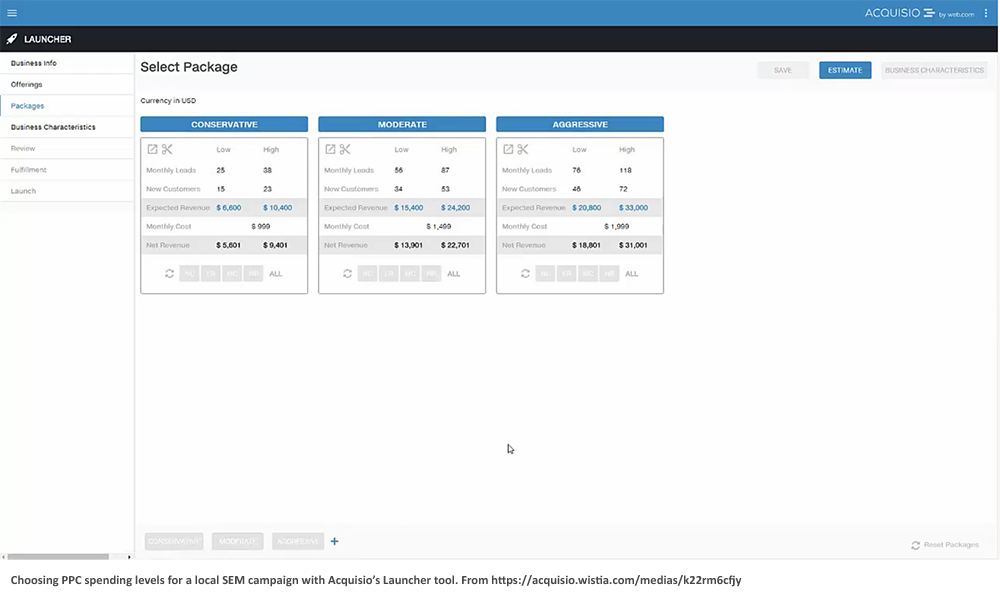Click Conservative low expected revenue $ 6,600
Viewport: 1000px width, 599px height.
pos(228,208)
